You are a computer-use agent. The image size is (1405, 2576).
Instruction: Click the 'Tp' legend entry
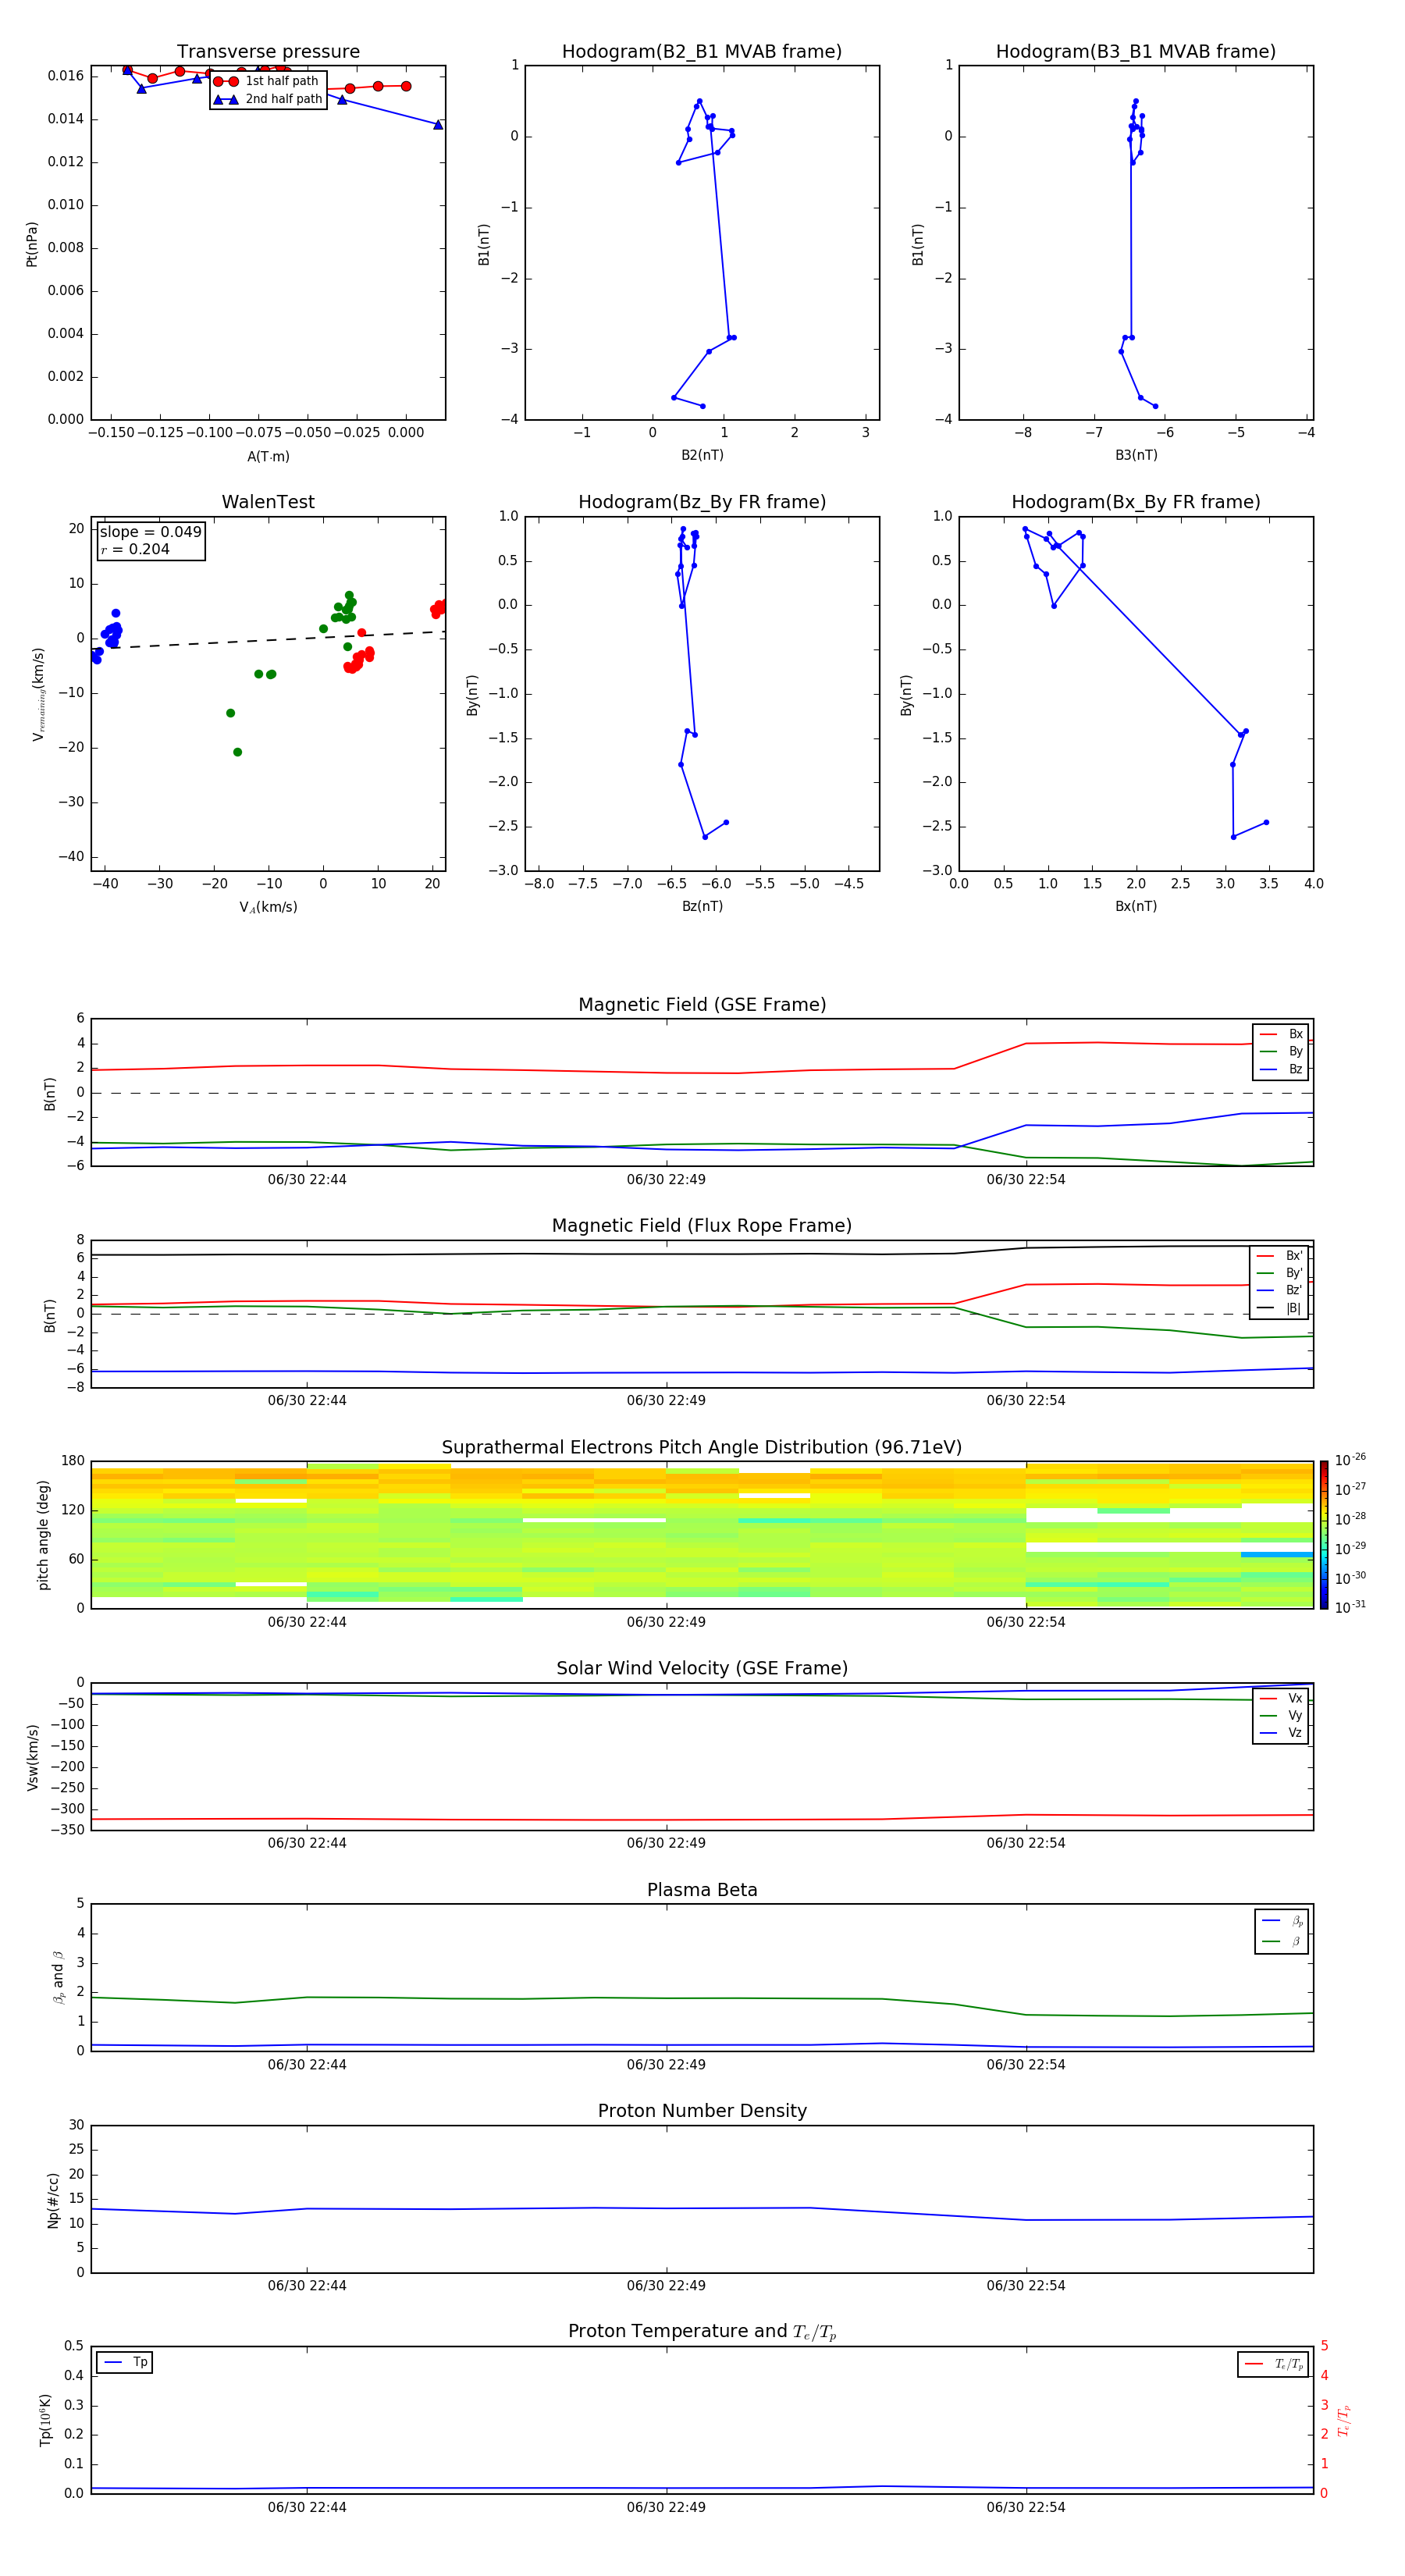(125, 2363)
